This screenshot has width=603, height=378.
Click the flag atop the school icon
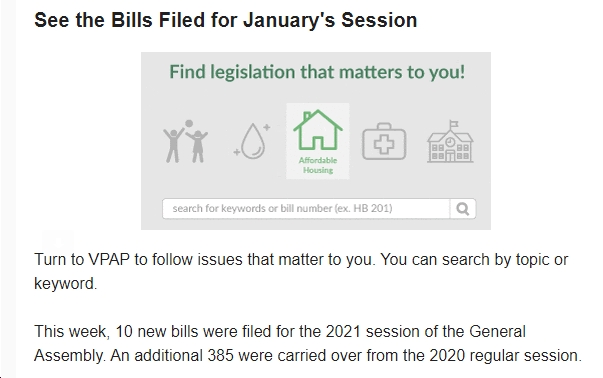tap(454, 124)
